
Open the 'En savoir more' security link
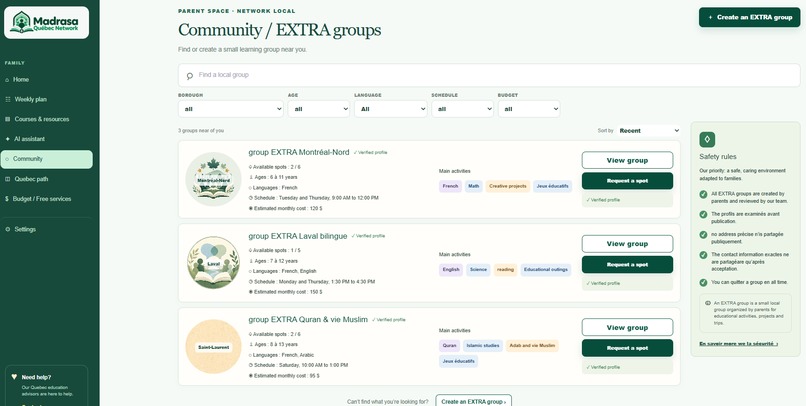(x=739, y=343)
